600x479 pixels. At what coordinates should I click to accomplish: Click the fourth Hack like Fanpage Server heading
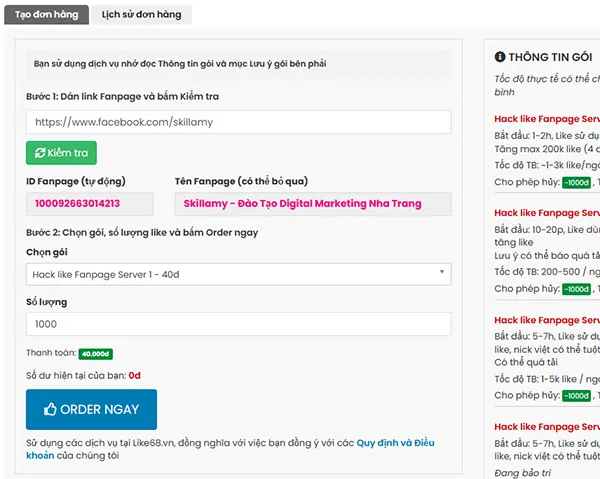547,427
